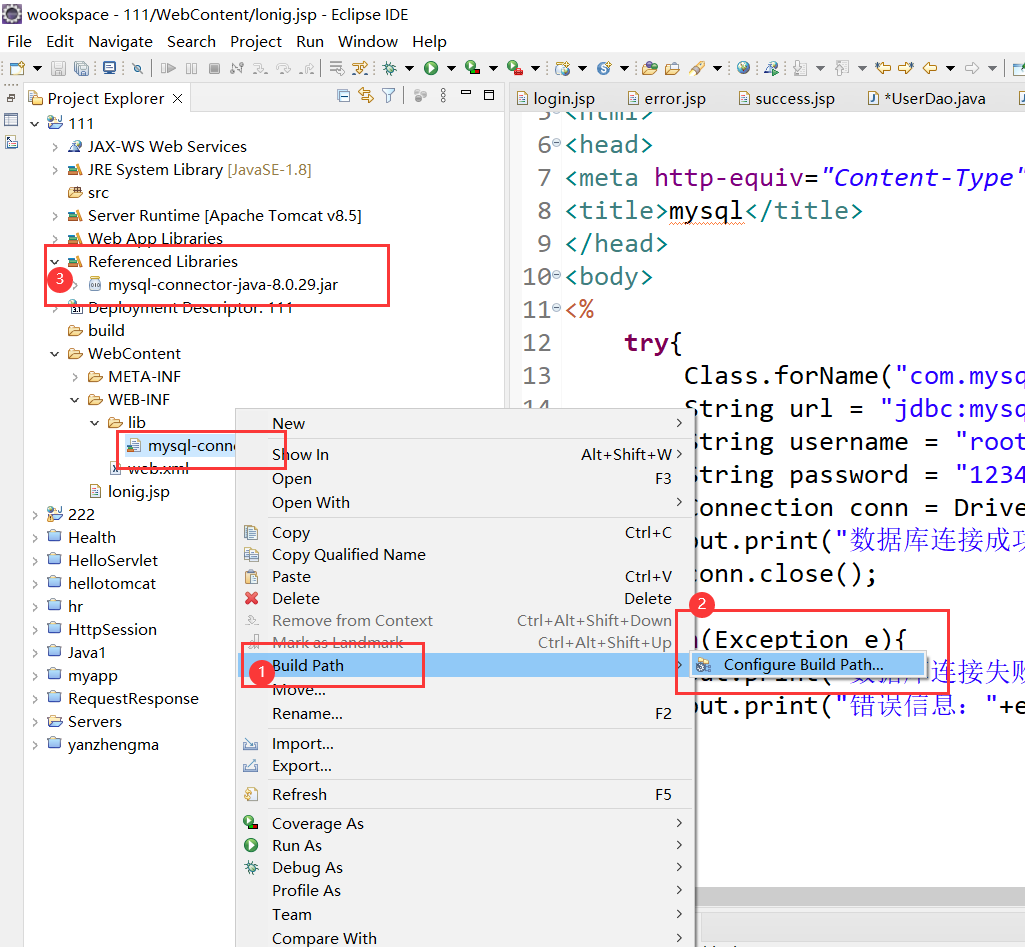1025x947 pixels.
Task: Open the Navigate menu
Action: point(120,41)
